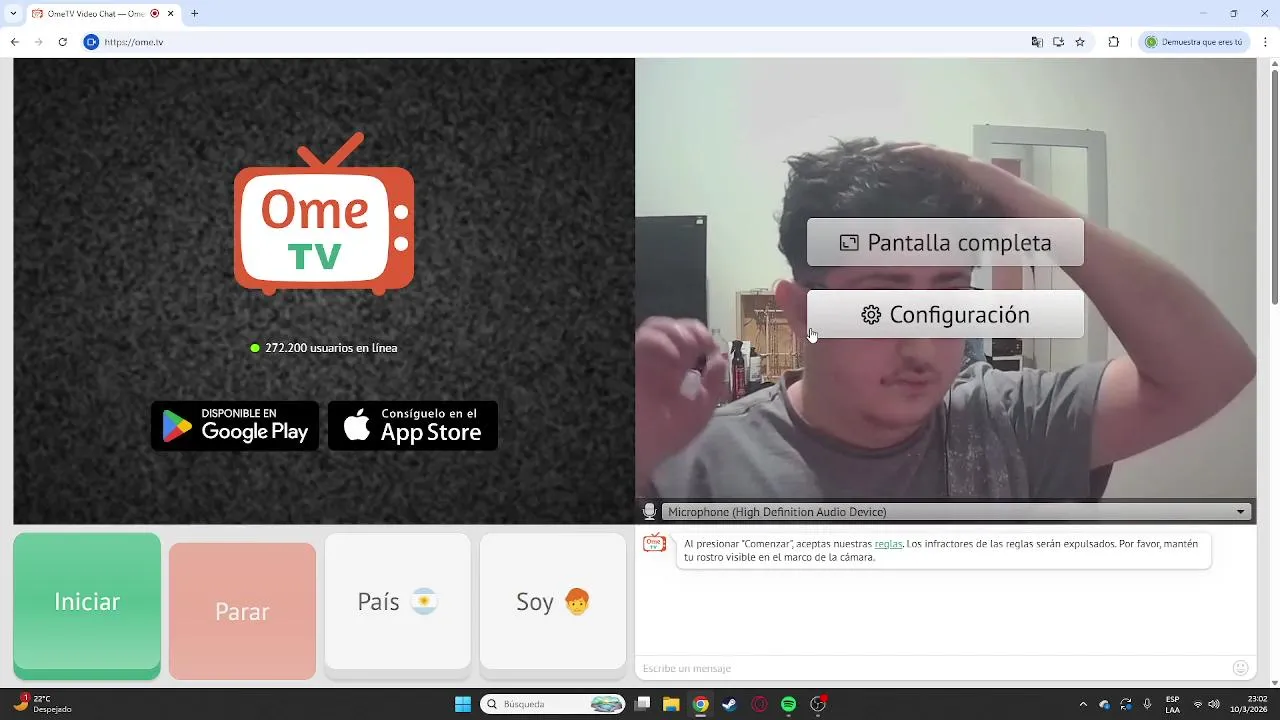Reload the ome.tv page
The width and height of the screenshot is (1280, 720).
point(62,42)
